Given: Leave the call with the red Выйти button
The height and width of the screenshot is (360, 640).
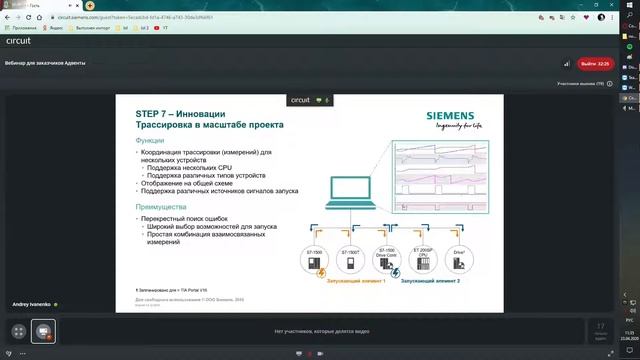Looking at the screenshot, I should coord(595,64).
